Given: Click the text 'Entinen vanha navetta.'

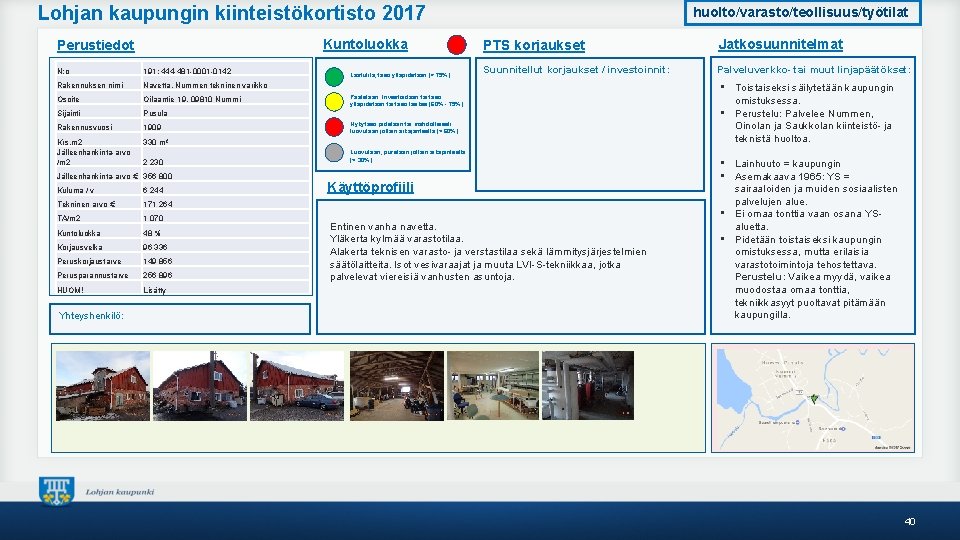Looking at the screenshot, I should 383,227.
